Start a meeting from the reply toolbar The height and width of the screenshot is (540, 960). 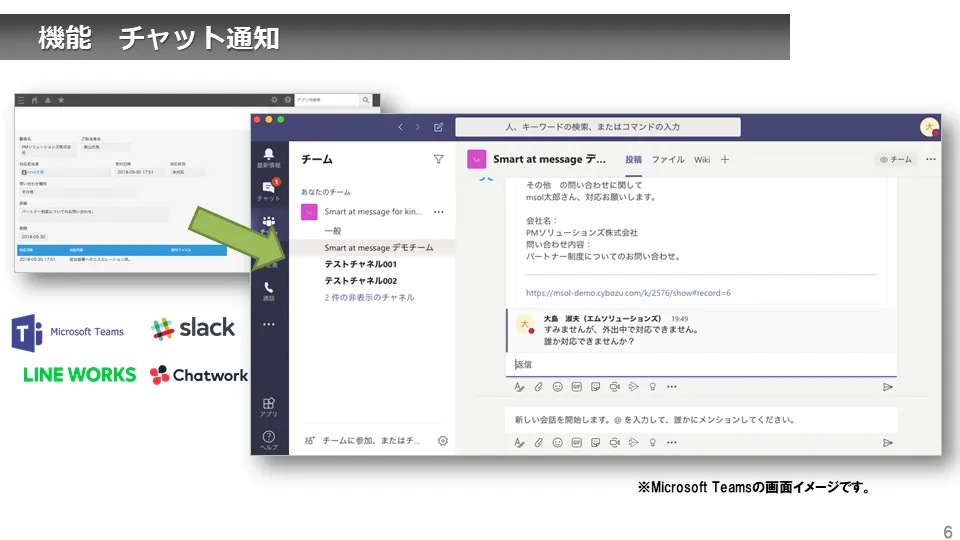click(615, 387)
